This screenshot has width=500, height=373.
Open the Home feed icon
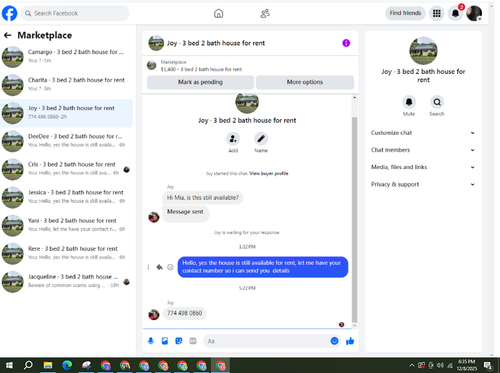(218, 13)
